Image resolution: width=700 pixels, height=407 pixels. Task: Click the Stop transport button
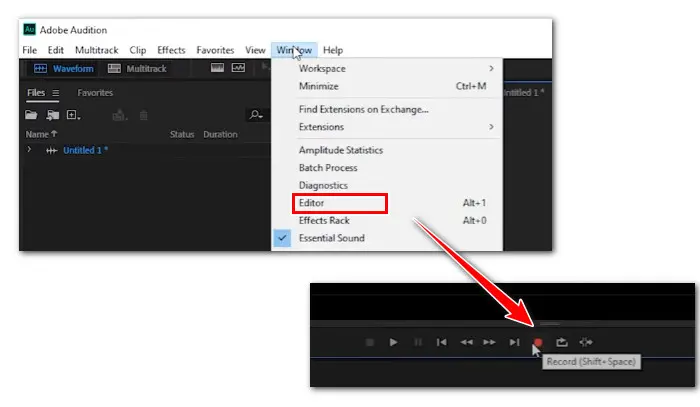pos(370,342)
